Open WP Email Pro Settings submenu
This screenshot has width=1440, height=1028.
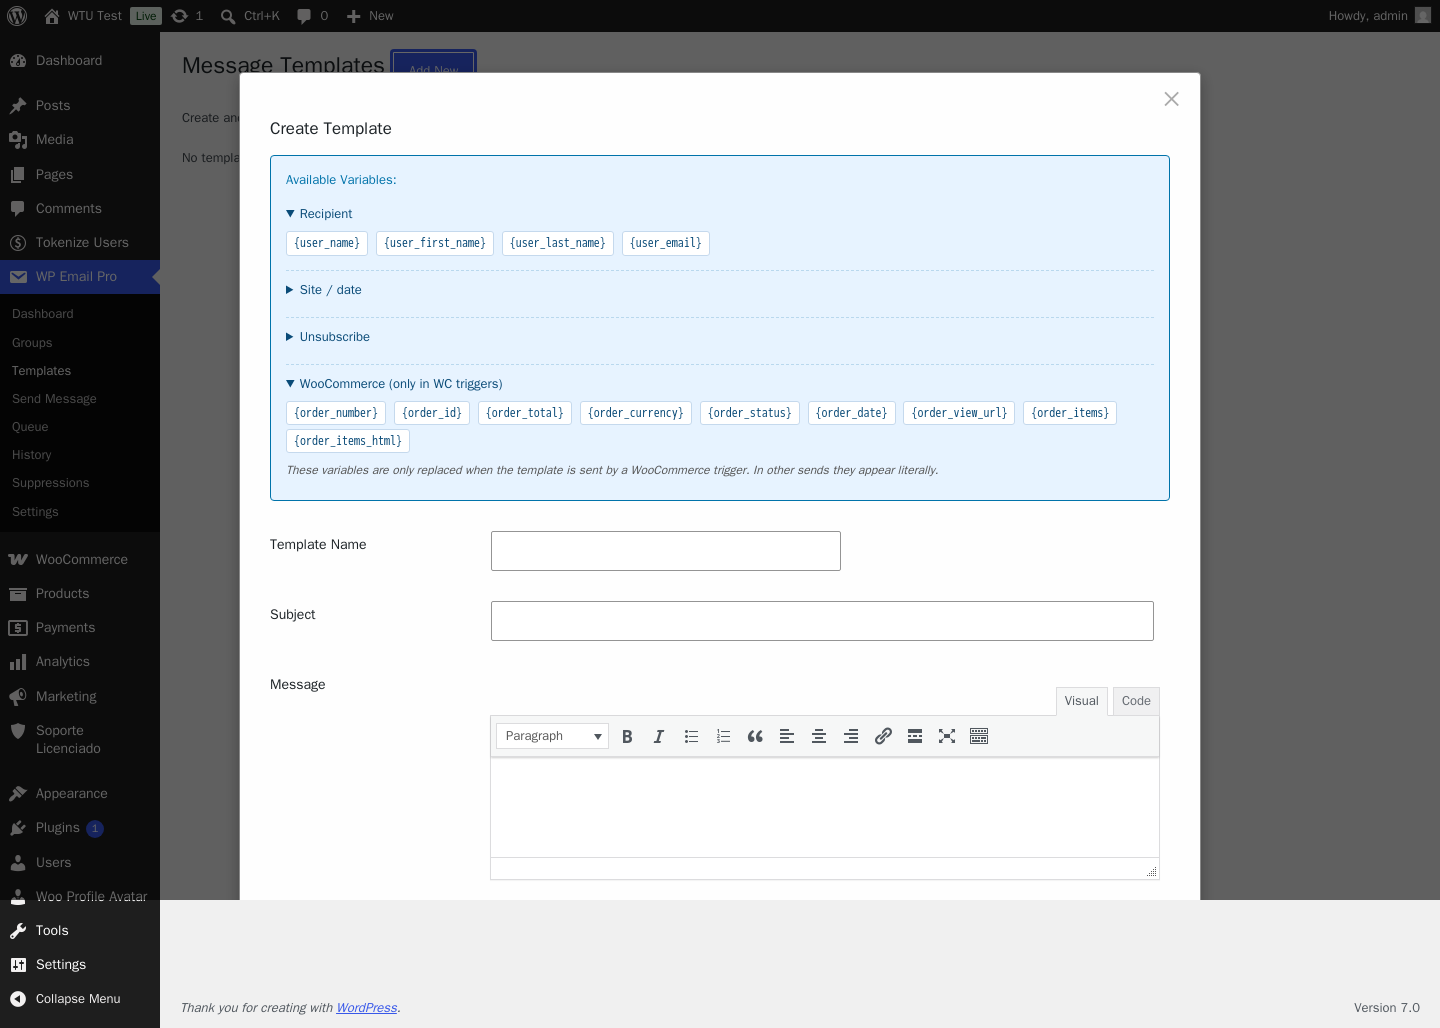click(80, 512)
